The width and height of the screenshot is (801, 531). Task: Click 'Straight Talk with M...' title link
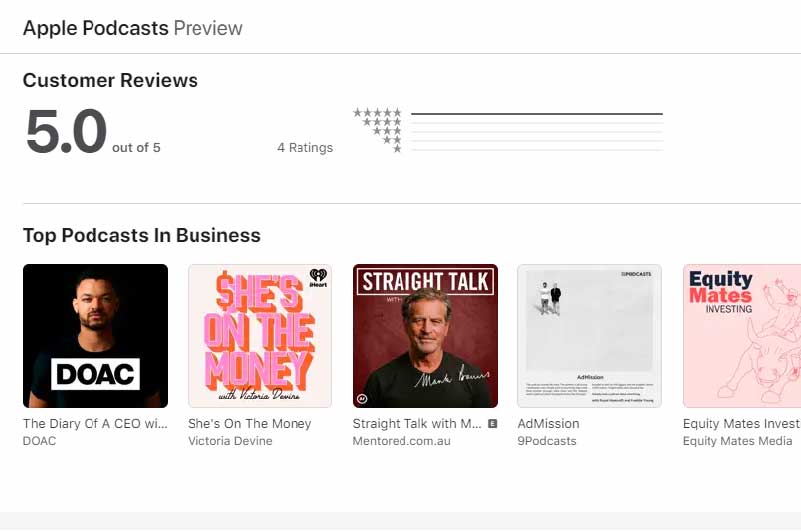417,424
